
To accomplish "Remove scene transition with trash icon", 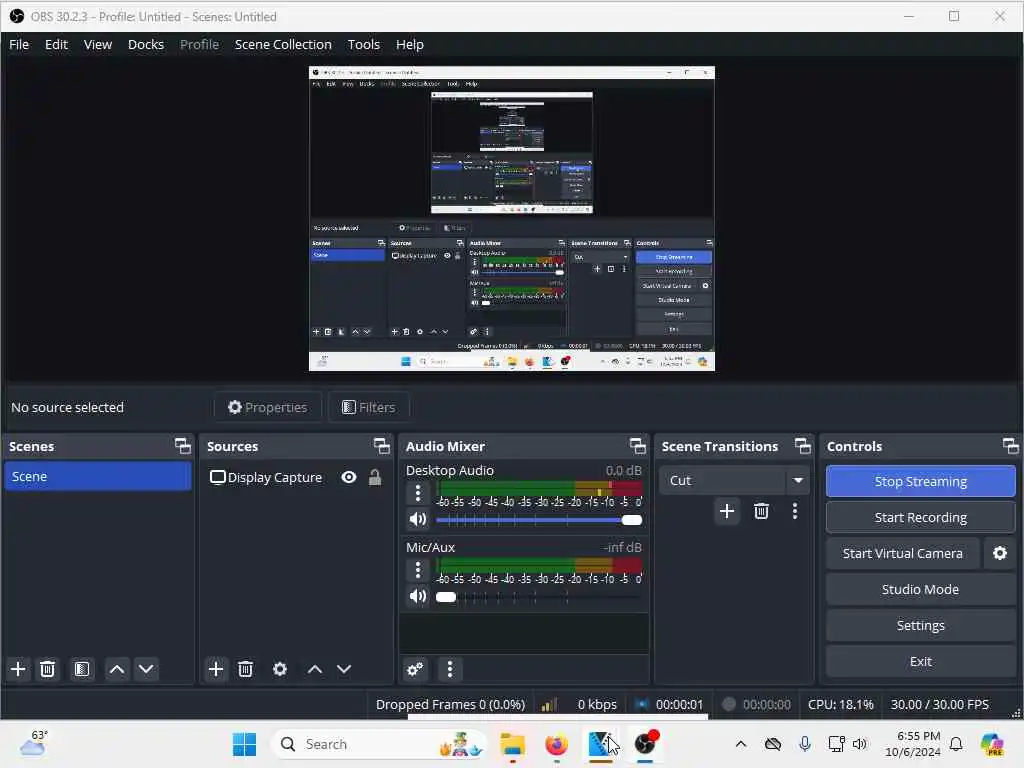I will (x=761, y=511).
